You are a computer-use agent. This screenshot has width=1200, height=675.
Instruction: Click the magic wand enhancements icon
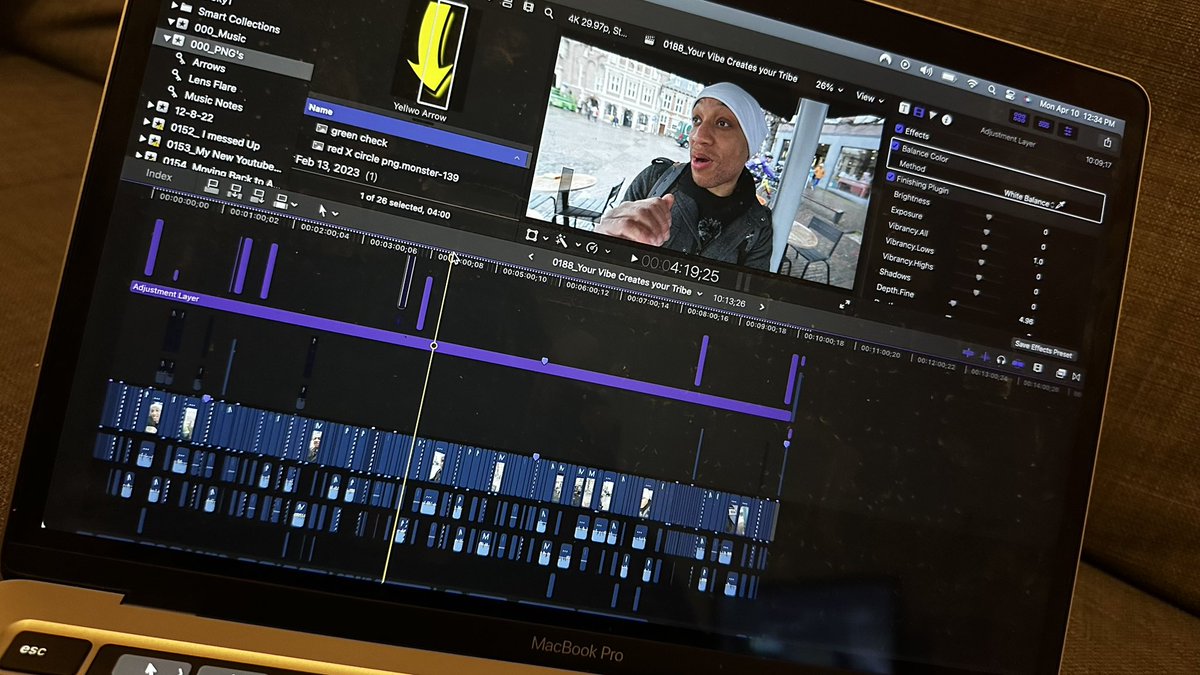click(x=561, y=240)
